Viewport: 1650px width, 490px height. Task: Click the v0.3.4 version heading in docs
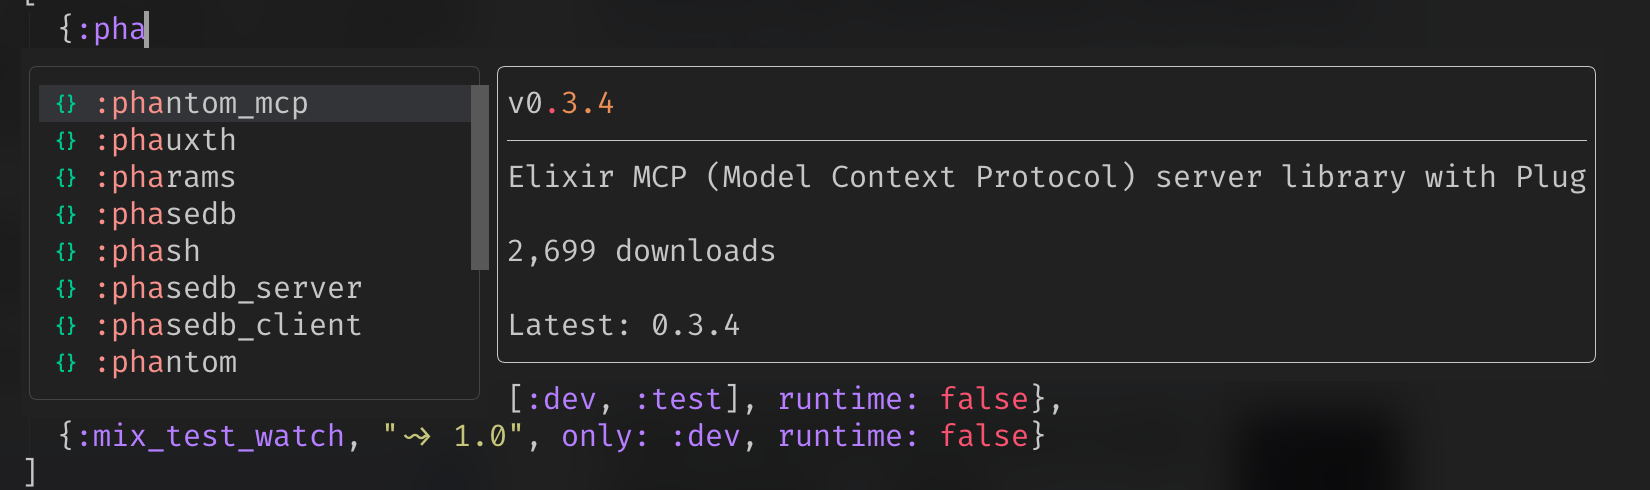pyautogui.click(x=561, y=104)
